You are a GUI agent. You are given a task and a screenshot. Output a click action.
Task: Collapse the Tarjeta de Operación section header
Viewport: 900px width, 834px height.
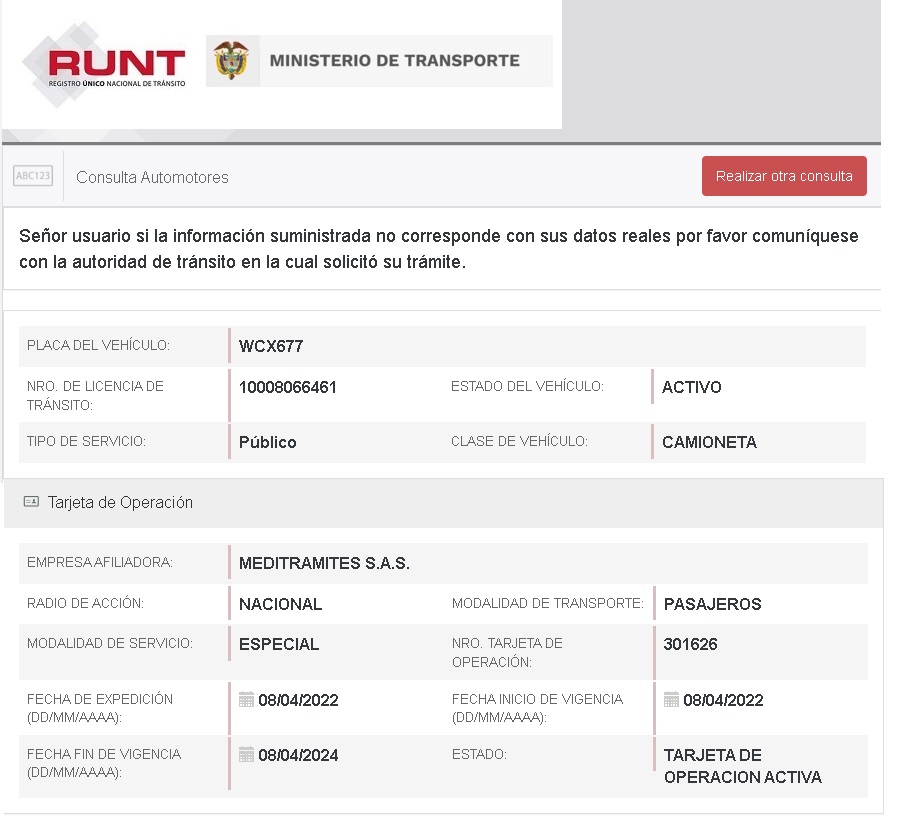(x=120, y=503)
